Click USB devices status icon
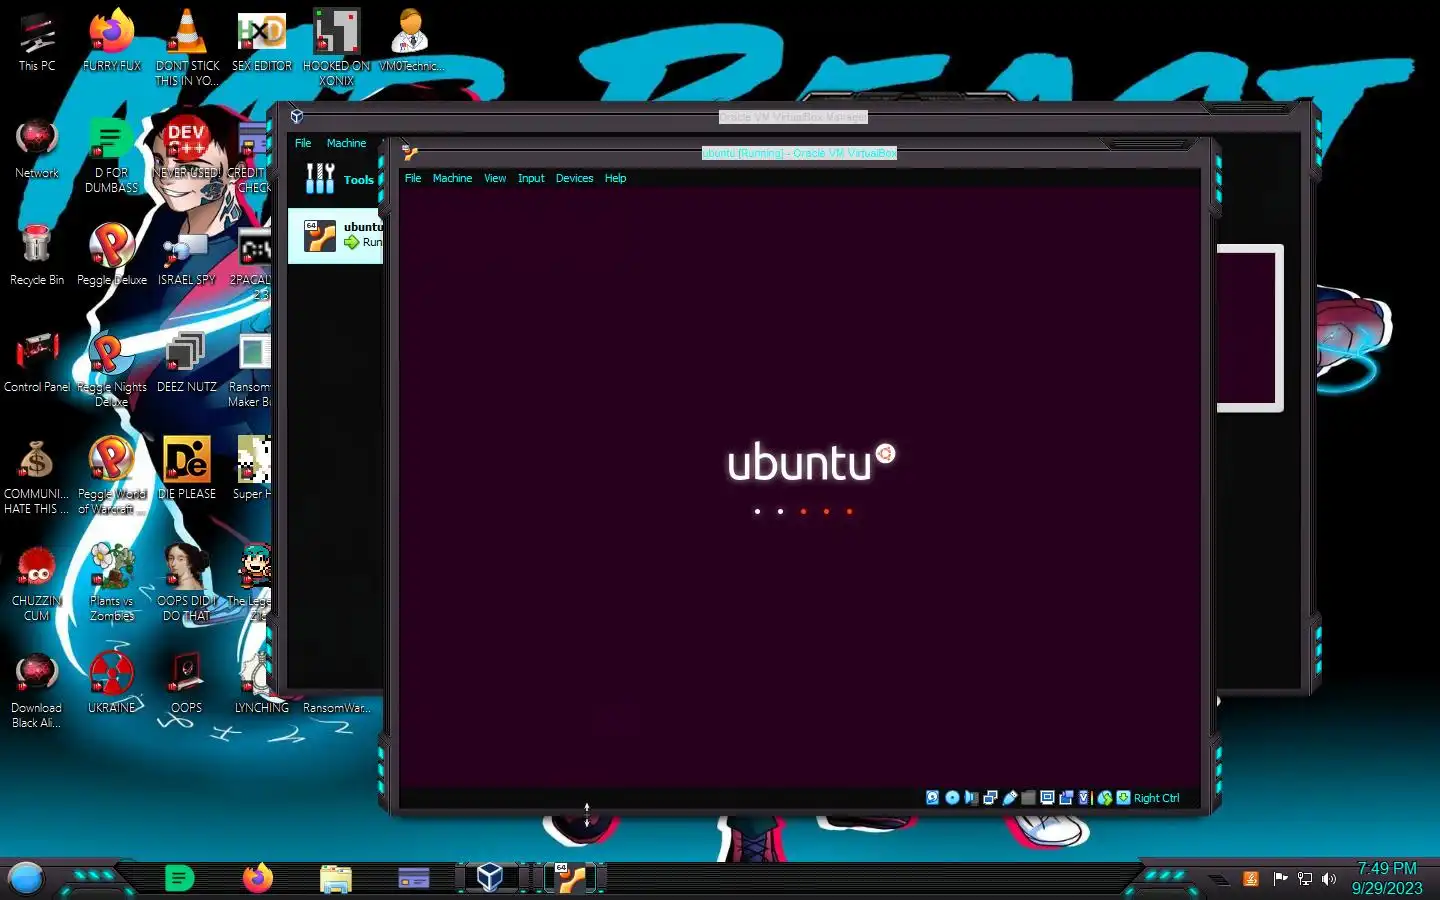 (1010, 798)
